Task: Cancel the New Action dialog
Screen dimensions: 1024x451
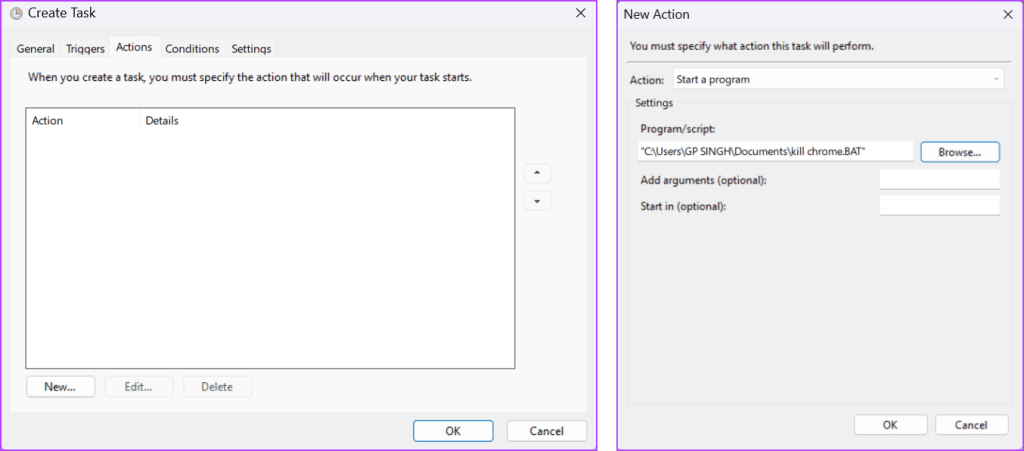Action: (971, 425)
